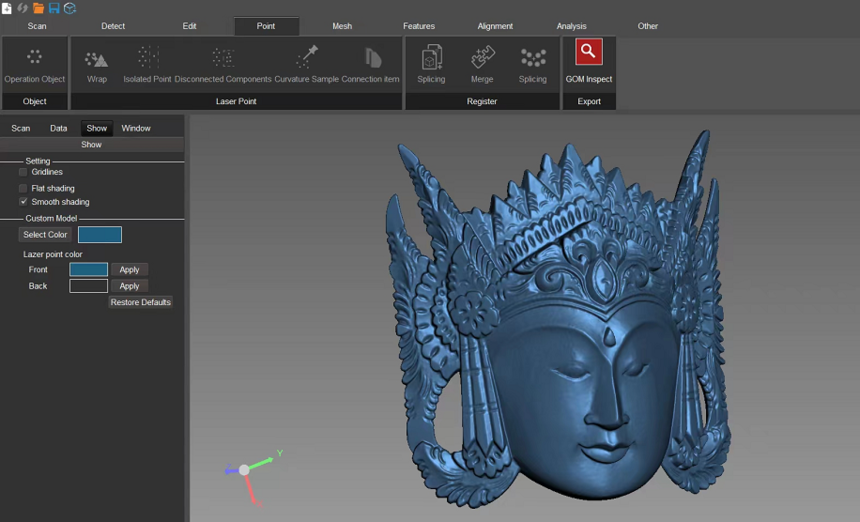
Task: Click the Laser Point group label
Action: tap(236, 101)
